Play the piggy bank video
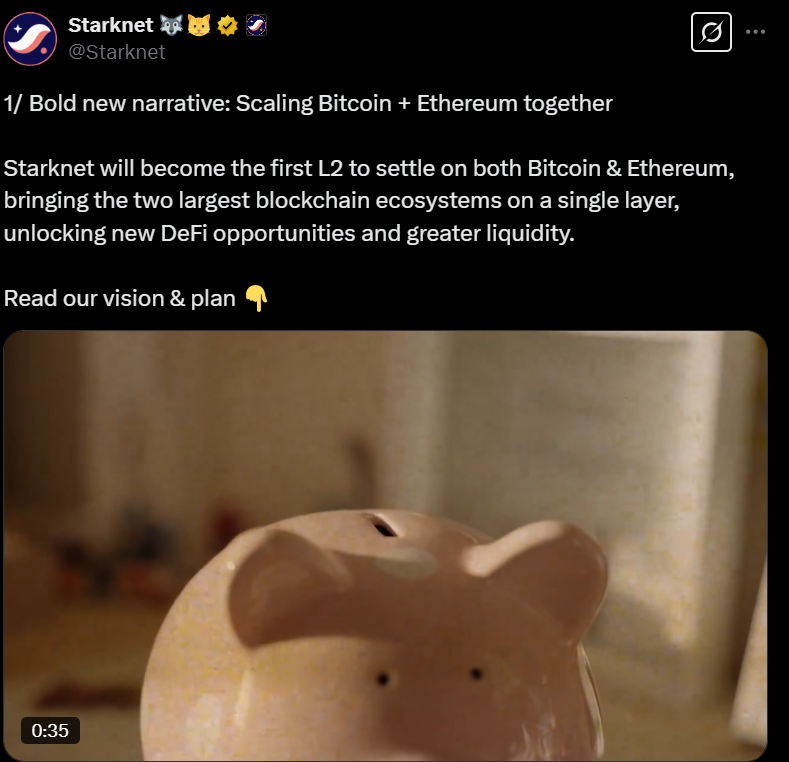Screen dimensions: 789x762 click(385, 546)
